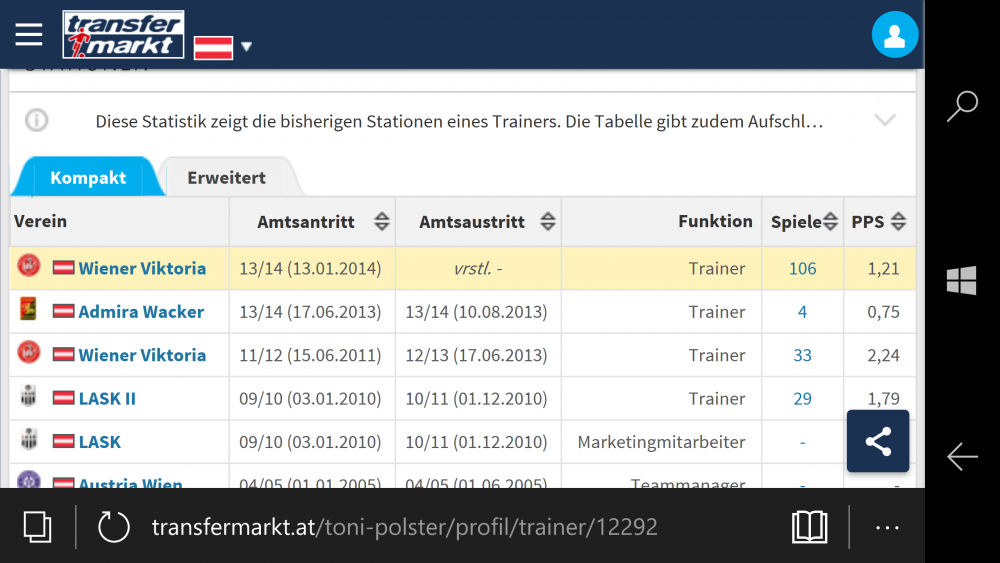
Task: Click the date 11/12 (15.06.2011)
Action: 310,355
